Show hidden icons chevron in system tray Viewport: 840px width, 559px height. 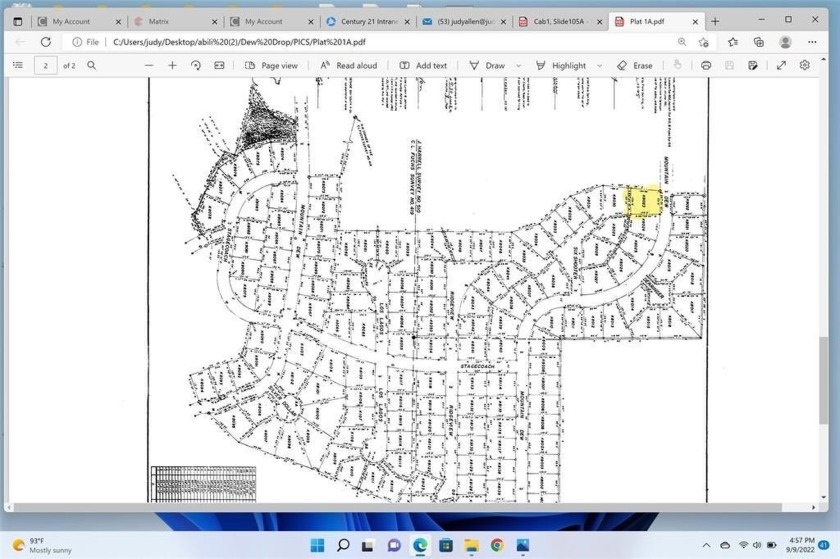coord(706,545)
